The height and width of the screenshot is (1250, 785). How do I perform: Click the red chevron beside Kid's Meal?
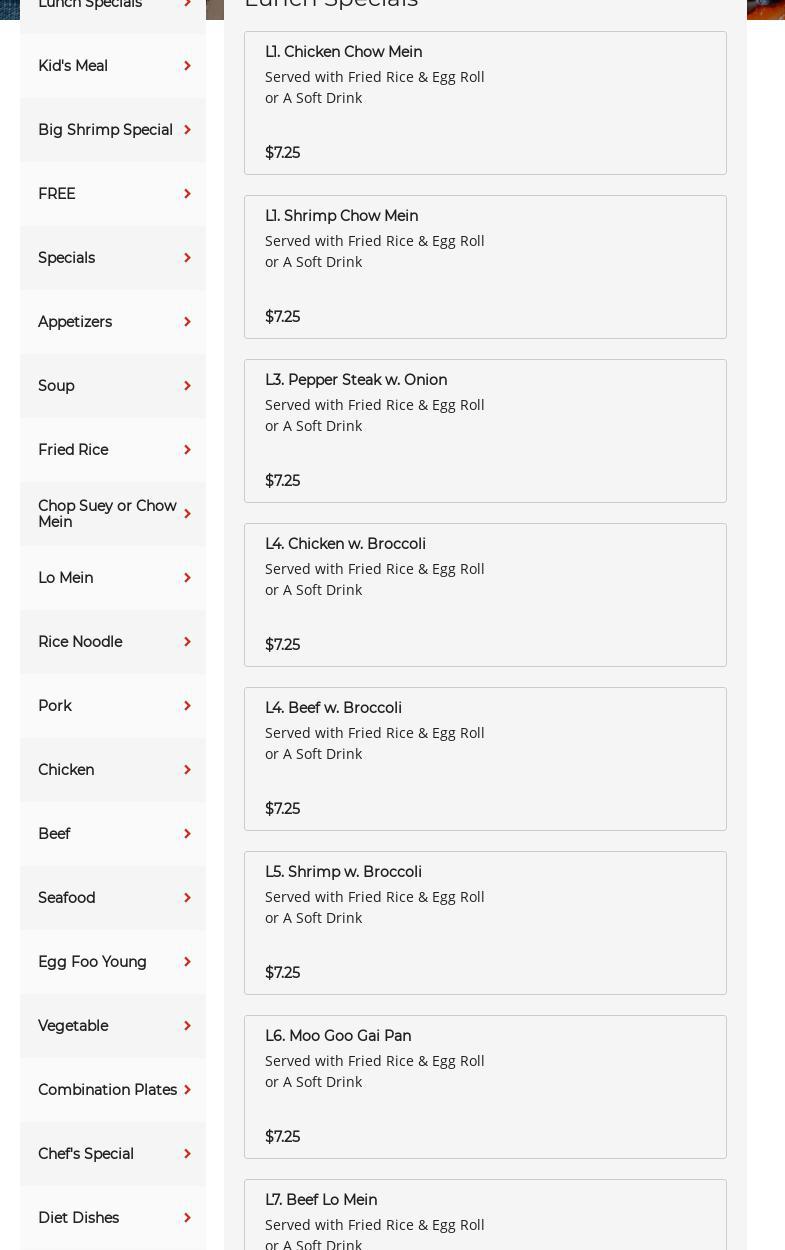pos(187,66)
